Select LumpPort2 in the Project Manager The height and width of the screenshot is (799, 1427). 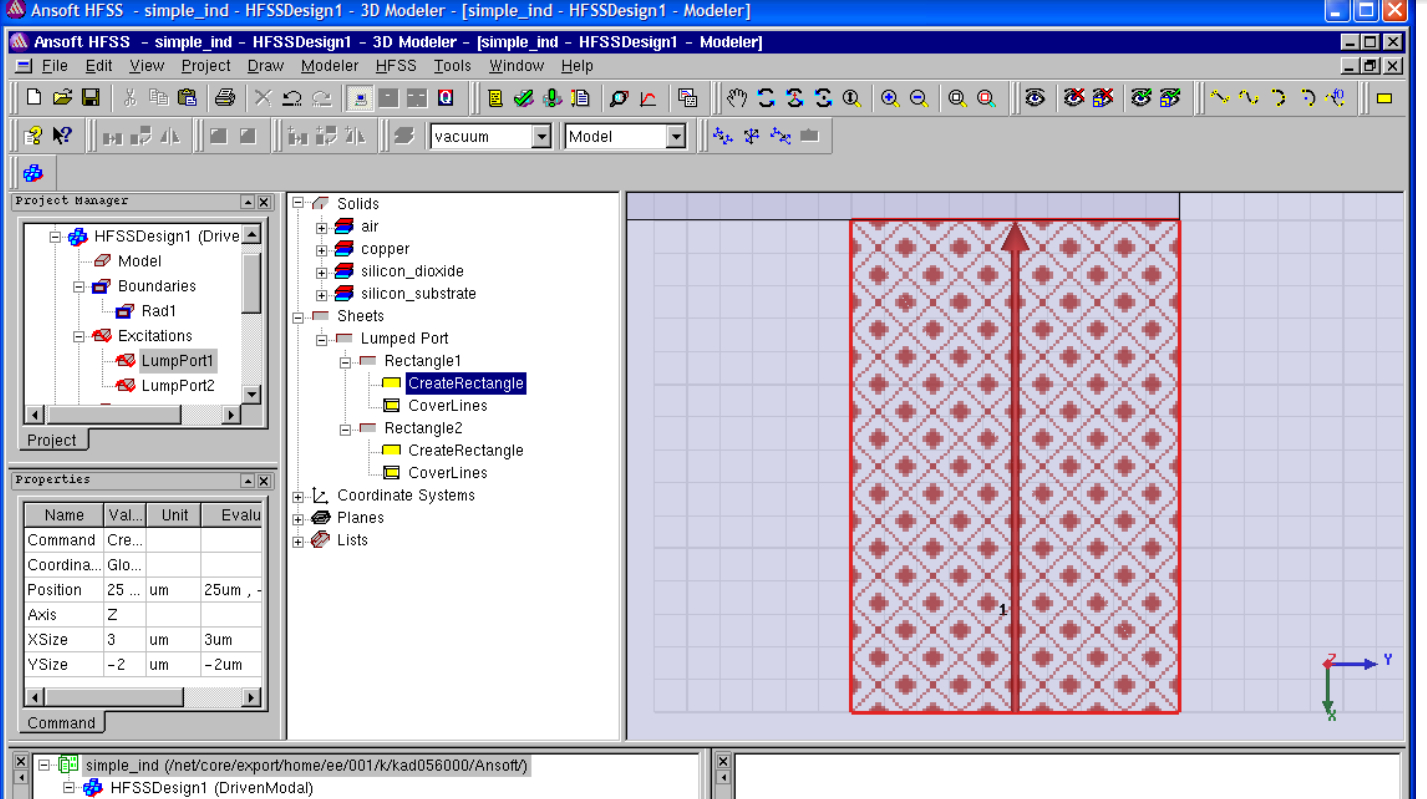178,386
